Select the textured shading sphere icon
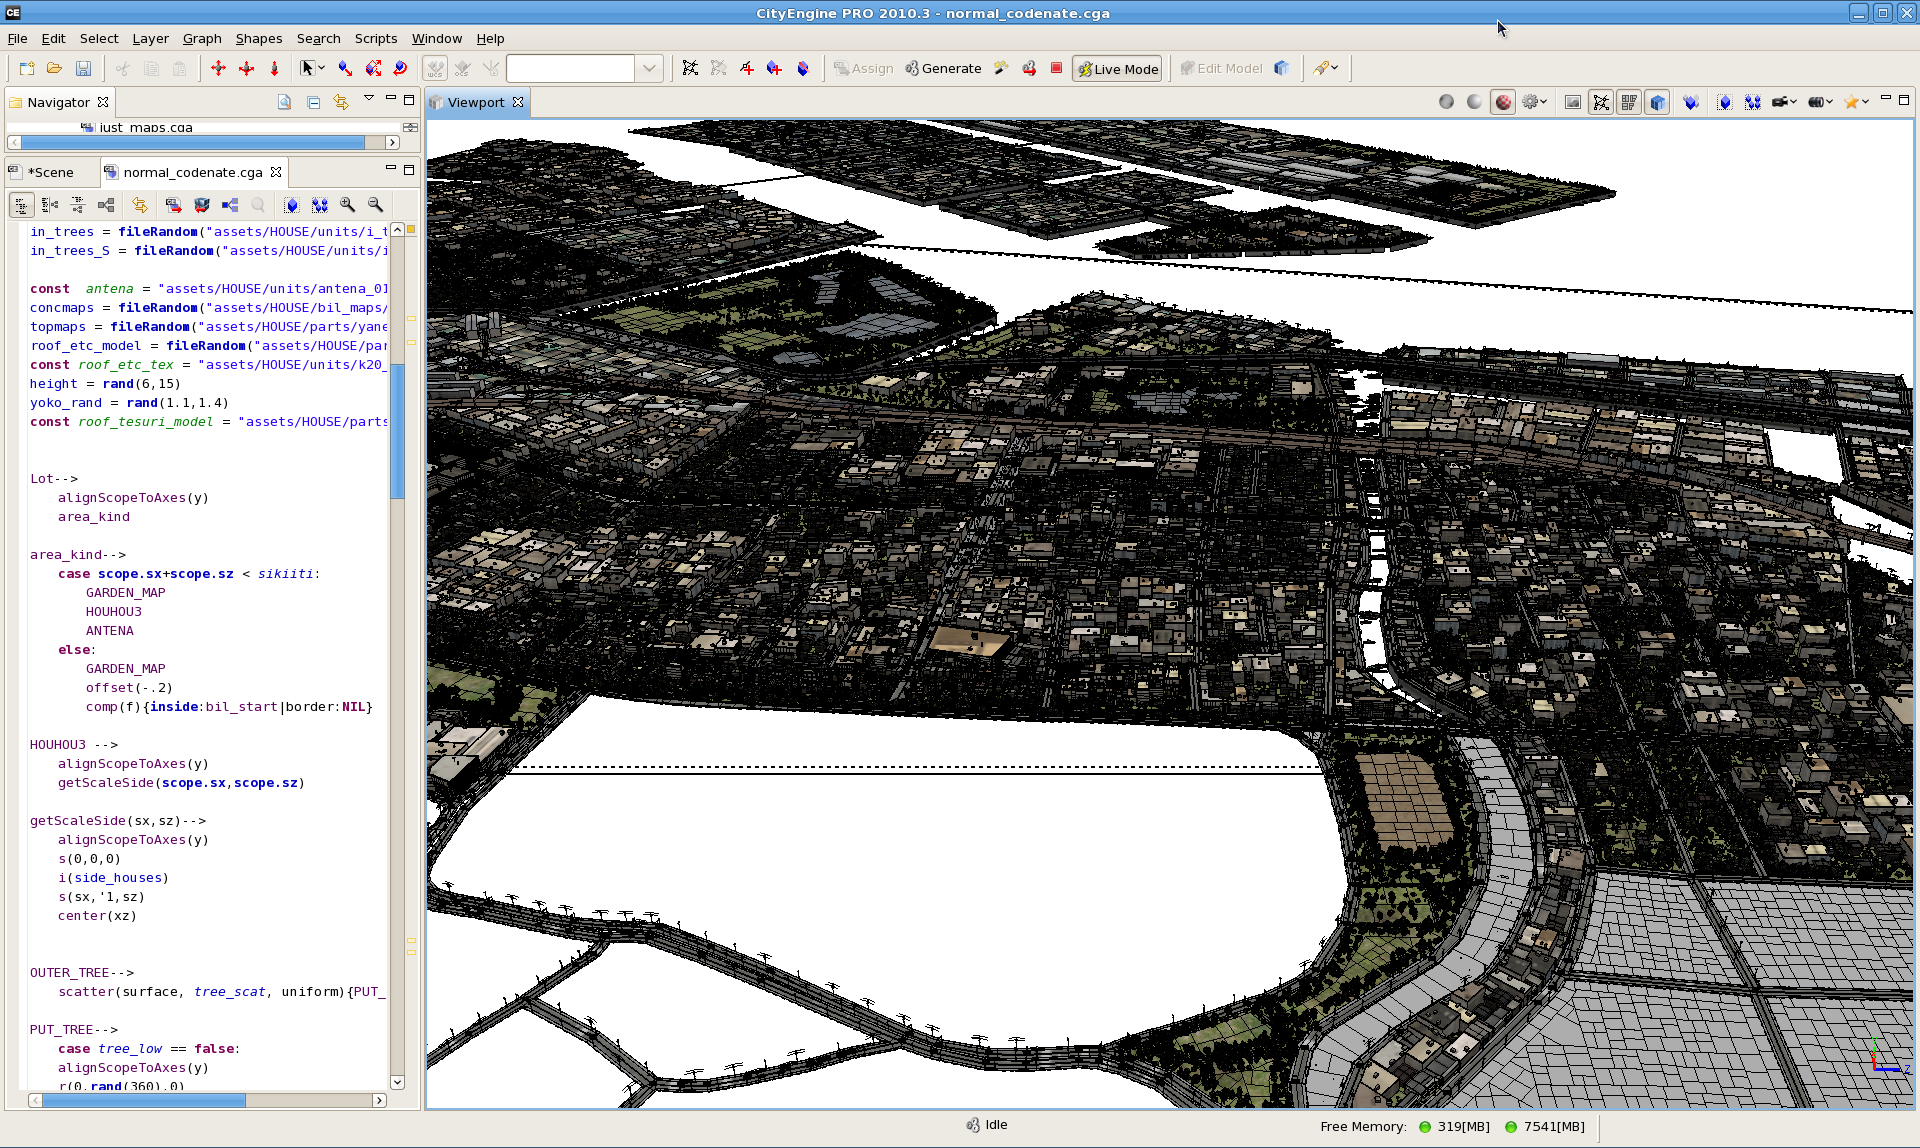Screen dimensions: 1920x1148 (1502, 102)
